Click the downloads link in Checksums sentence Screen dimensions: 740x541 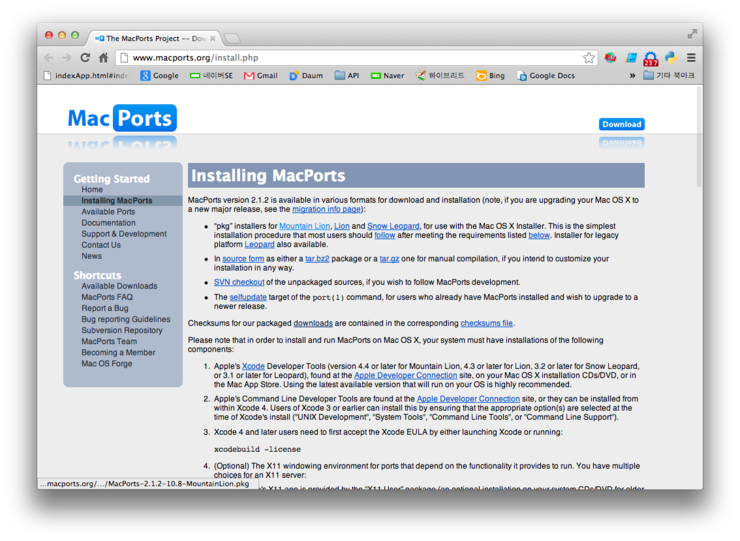tap(313, 323)
